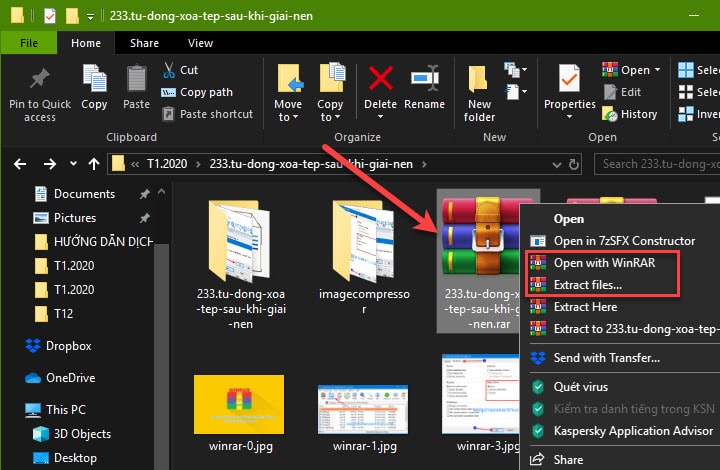Click the Copy ribbon button
Viewport: 720px width, 470px height.
point(94,87)
